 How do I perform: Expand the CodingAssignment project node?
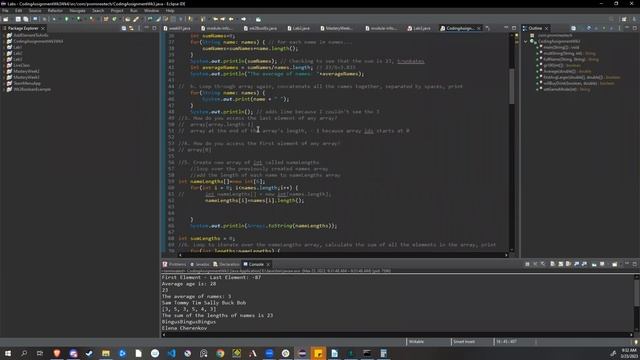click(x=4, y=41)
